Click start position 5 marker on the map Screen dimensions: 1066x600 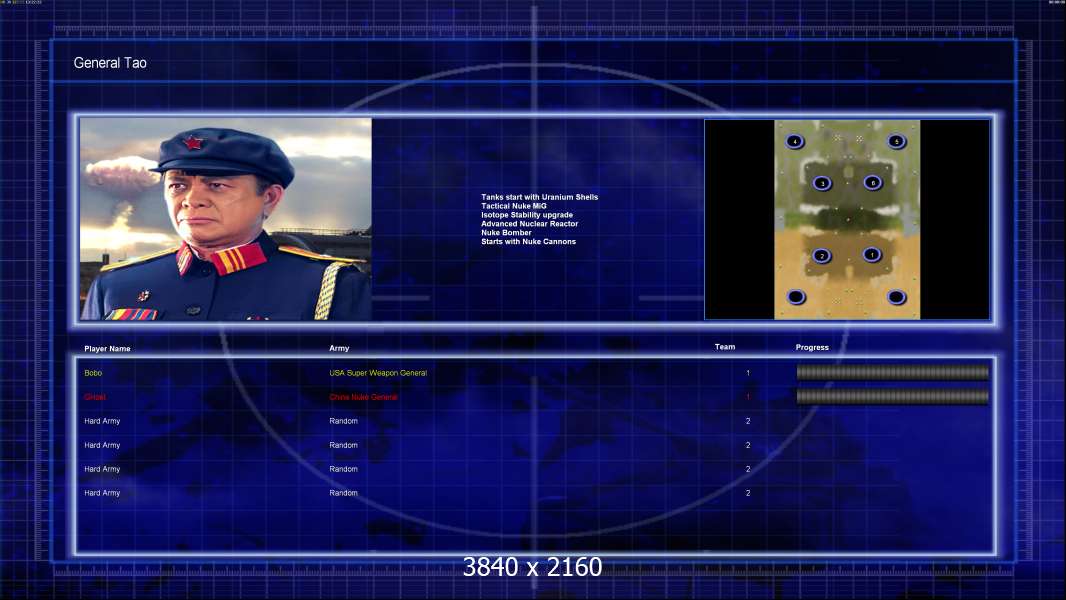click(x=896, y=141)
